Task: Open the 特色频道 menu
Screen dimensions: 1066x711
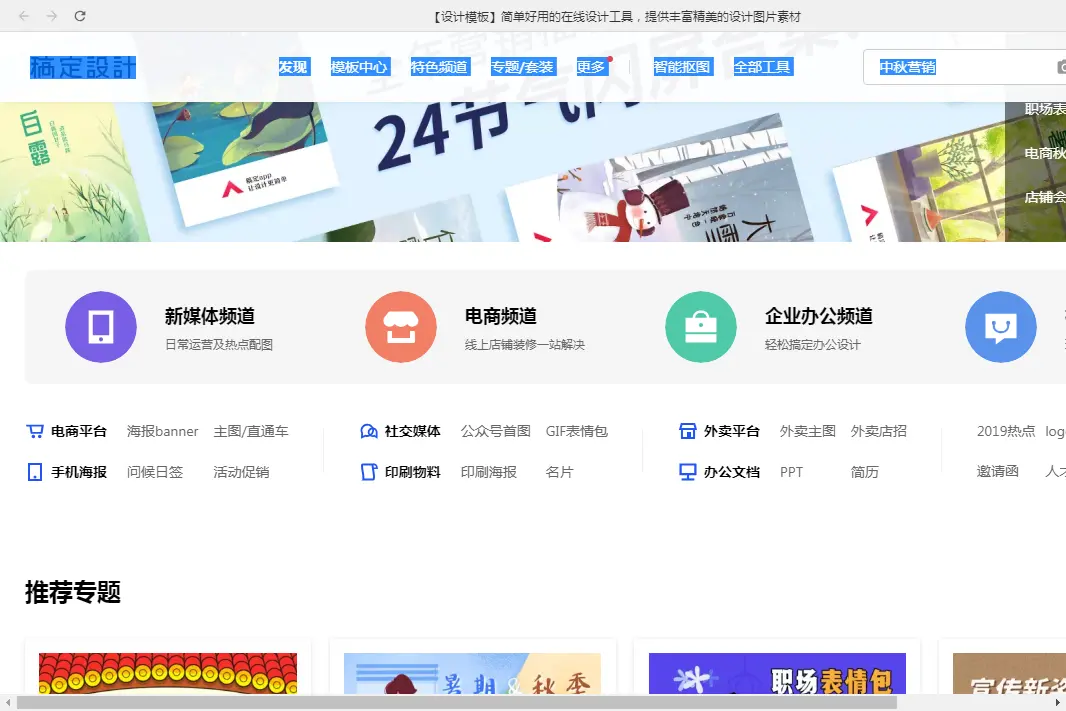Action: click(x=439, y=67)
